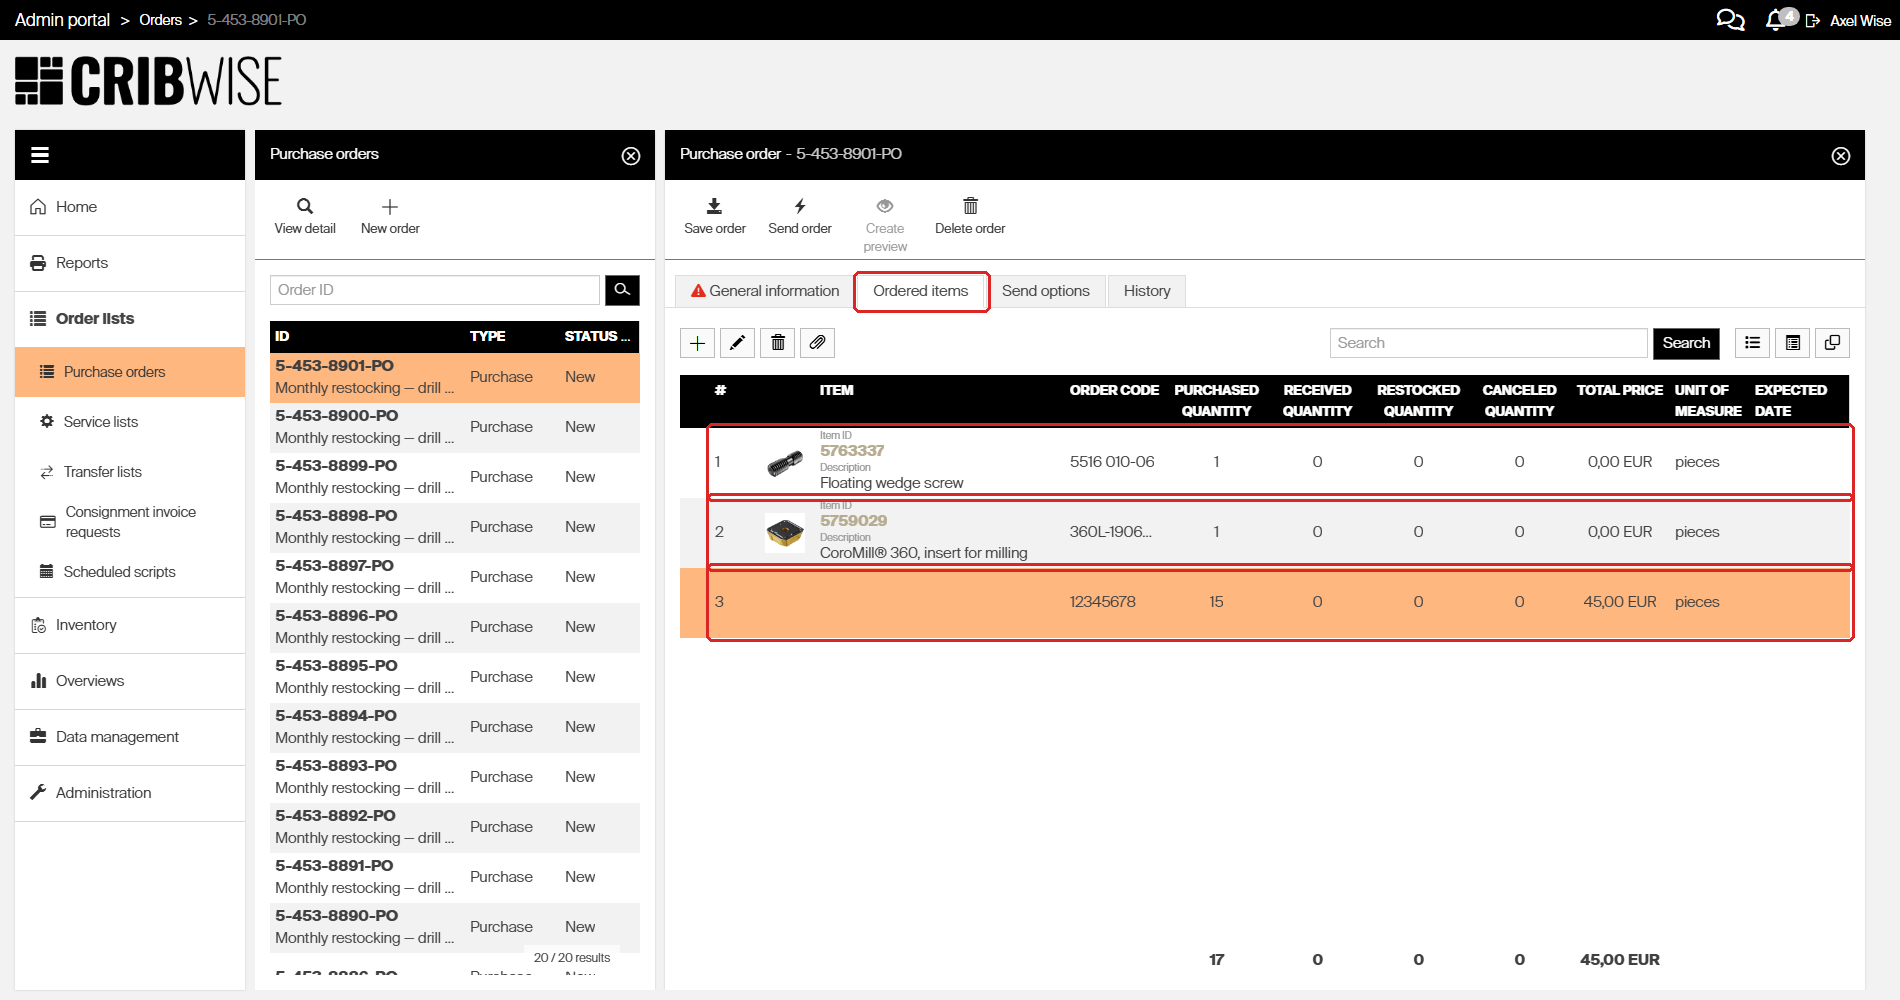Expand the Data management menu
The image size is (1900, 1000).
point(117,737)
